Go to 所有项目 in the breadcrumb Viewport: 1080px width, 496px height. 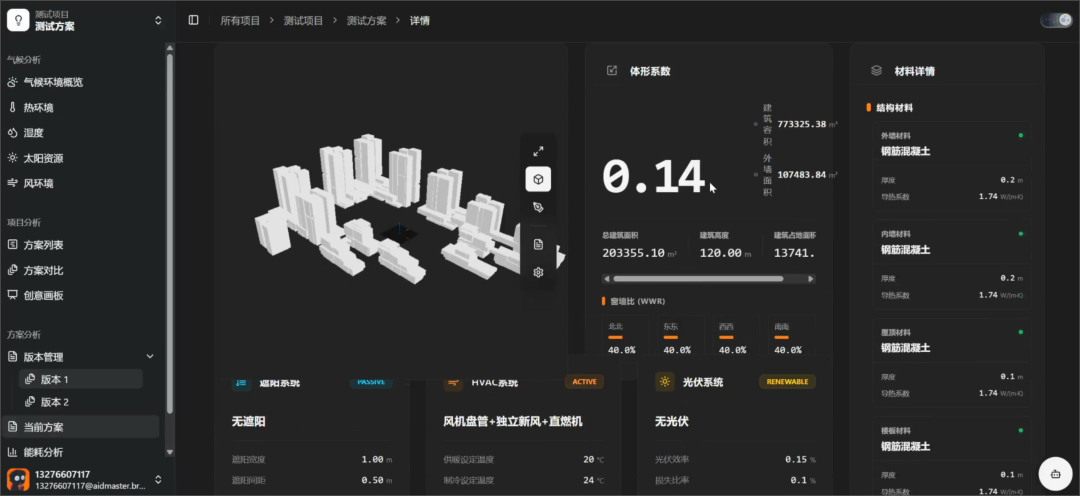click(x=240, y=21)
